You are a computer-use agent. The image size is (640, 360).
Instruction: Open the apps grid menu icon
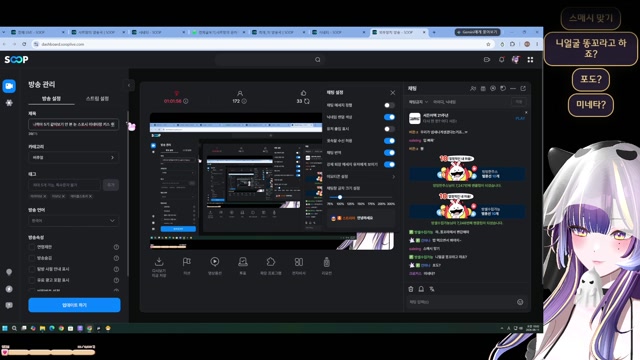pyautogui.click(x=530, y=60)
